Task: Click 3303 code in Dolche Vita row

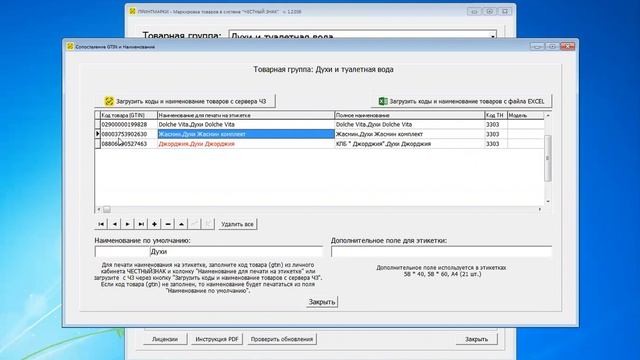Action: [496, 124]
